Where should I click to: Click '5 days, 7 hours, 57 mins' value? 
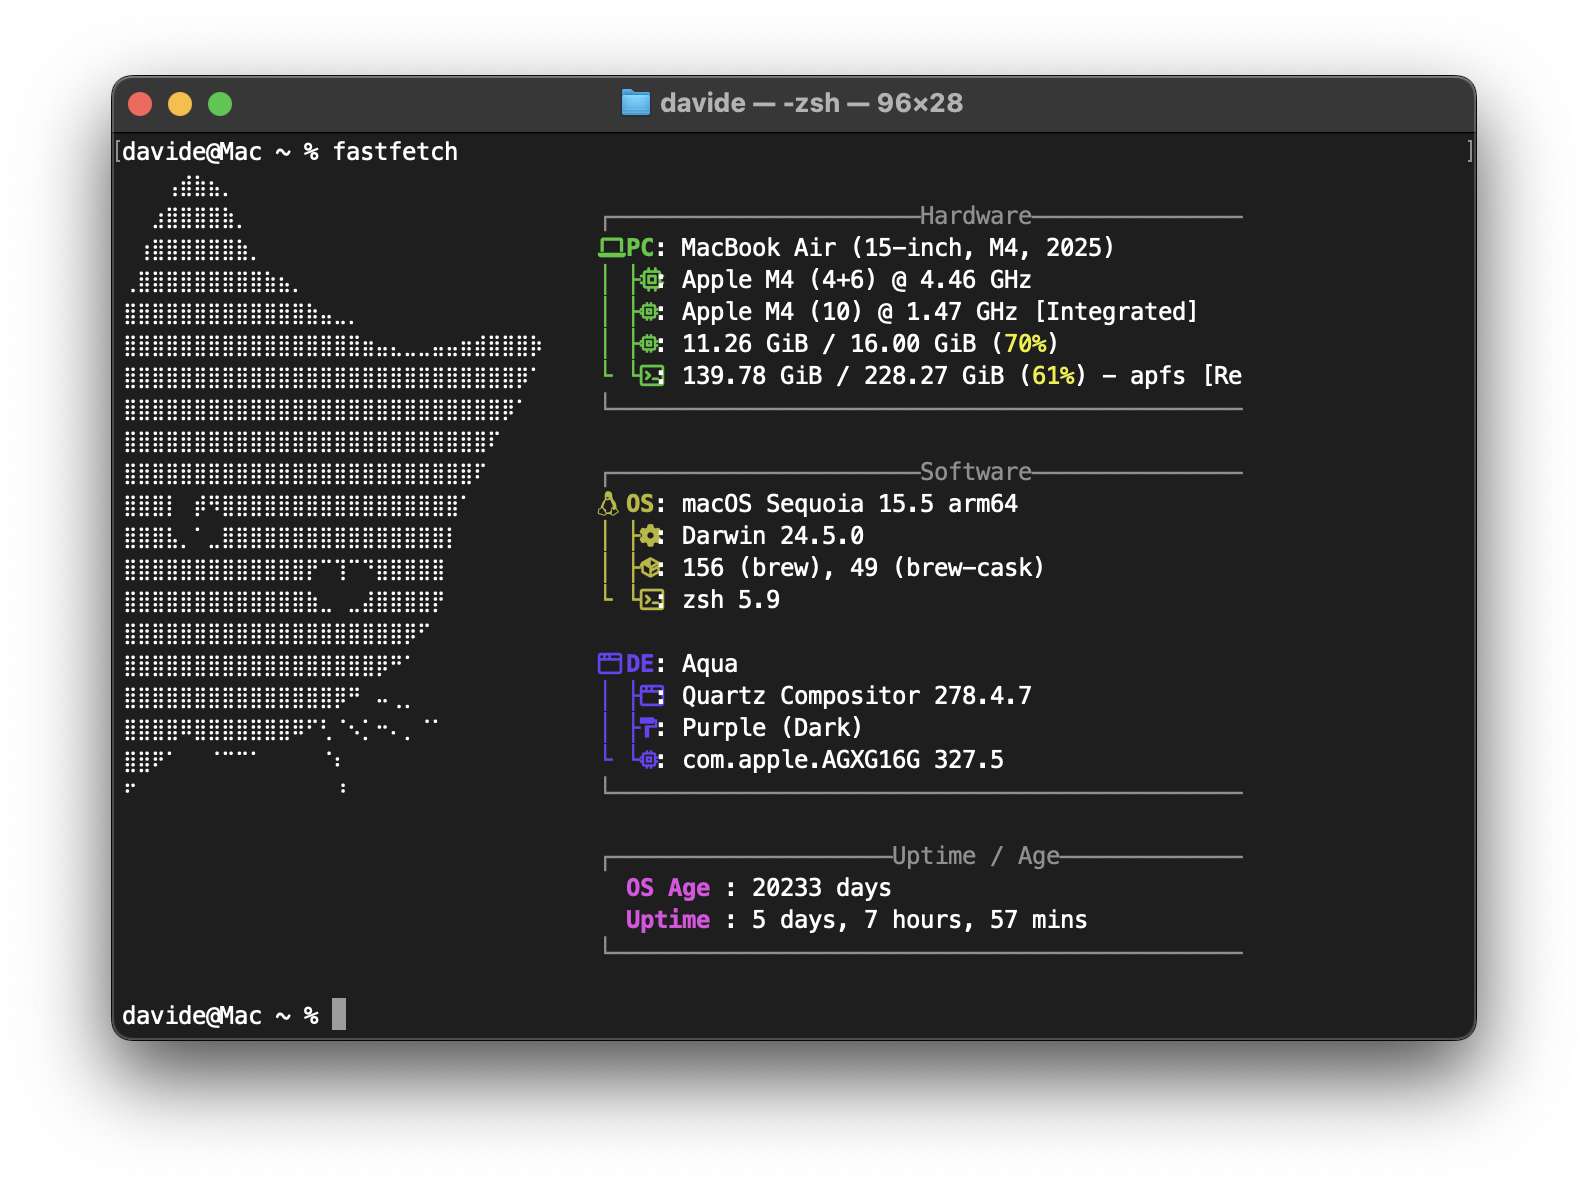point(920,920)
